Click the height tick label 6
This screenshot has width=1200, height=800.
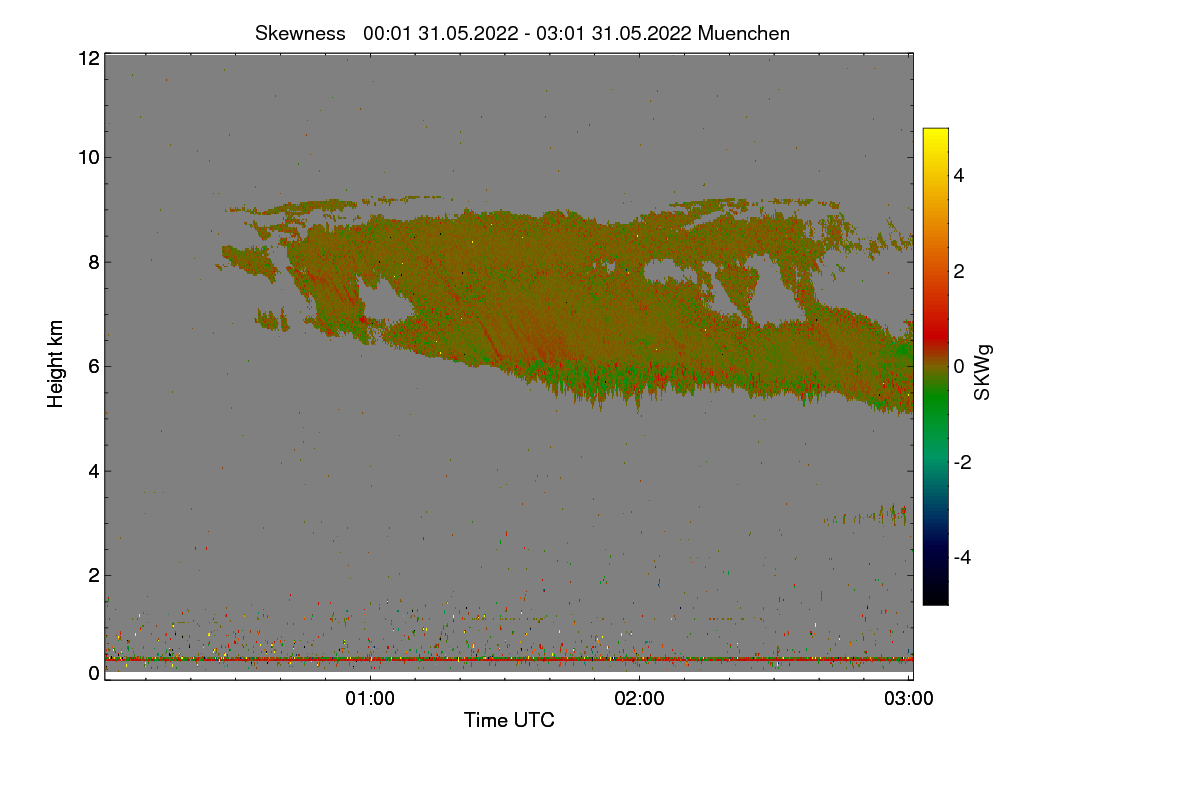click(94, 366)
